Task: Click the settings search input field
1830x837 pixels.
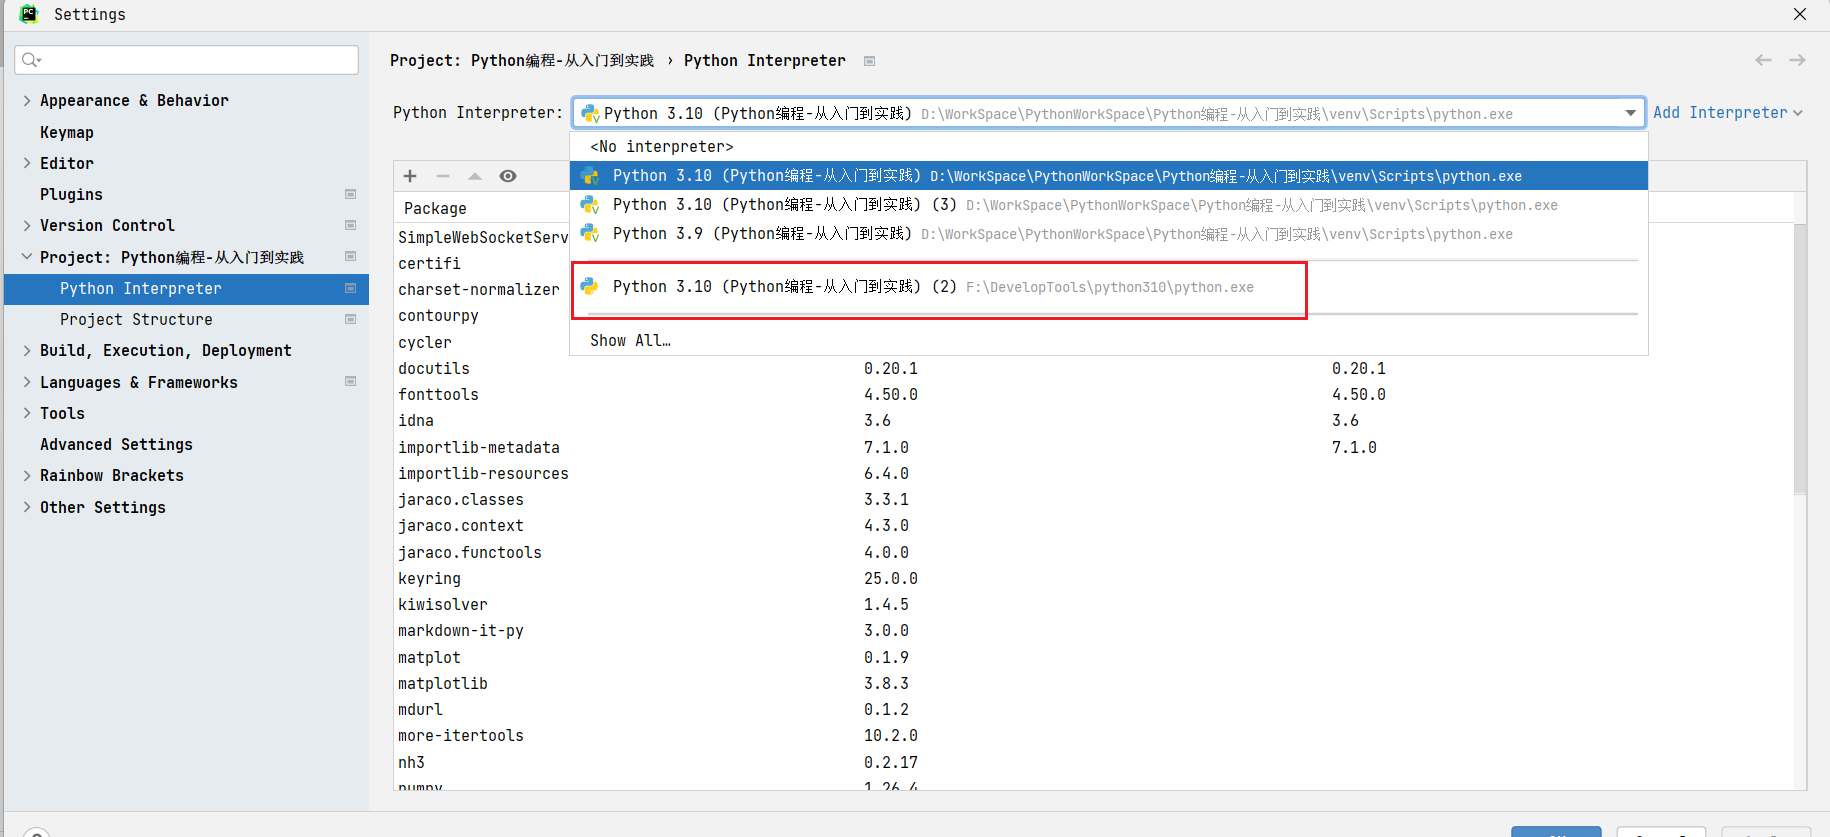Action: click(x=187, y=60)
